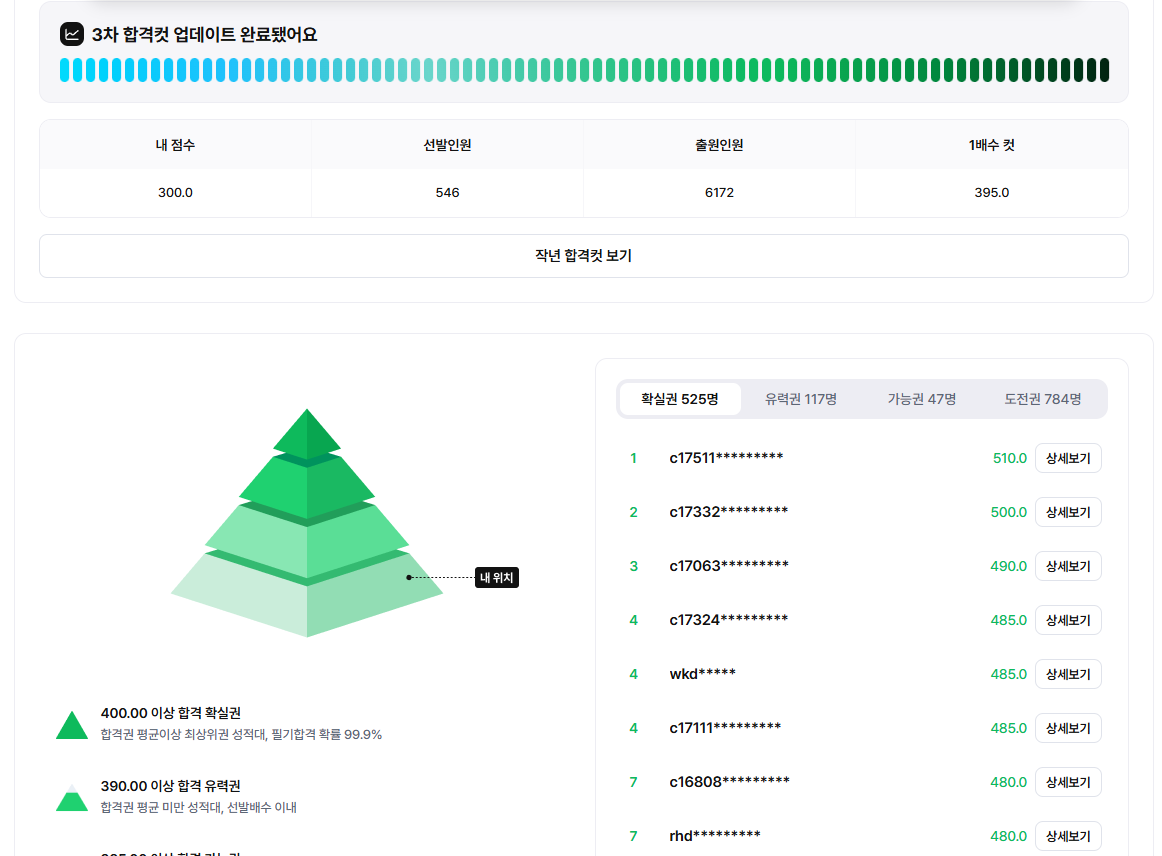Select user c17332********* in ranking list
This screenshot has width=1162, height=856.
728,512
